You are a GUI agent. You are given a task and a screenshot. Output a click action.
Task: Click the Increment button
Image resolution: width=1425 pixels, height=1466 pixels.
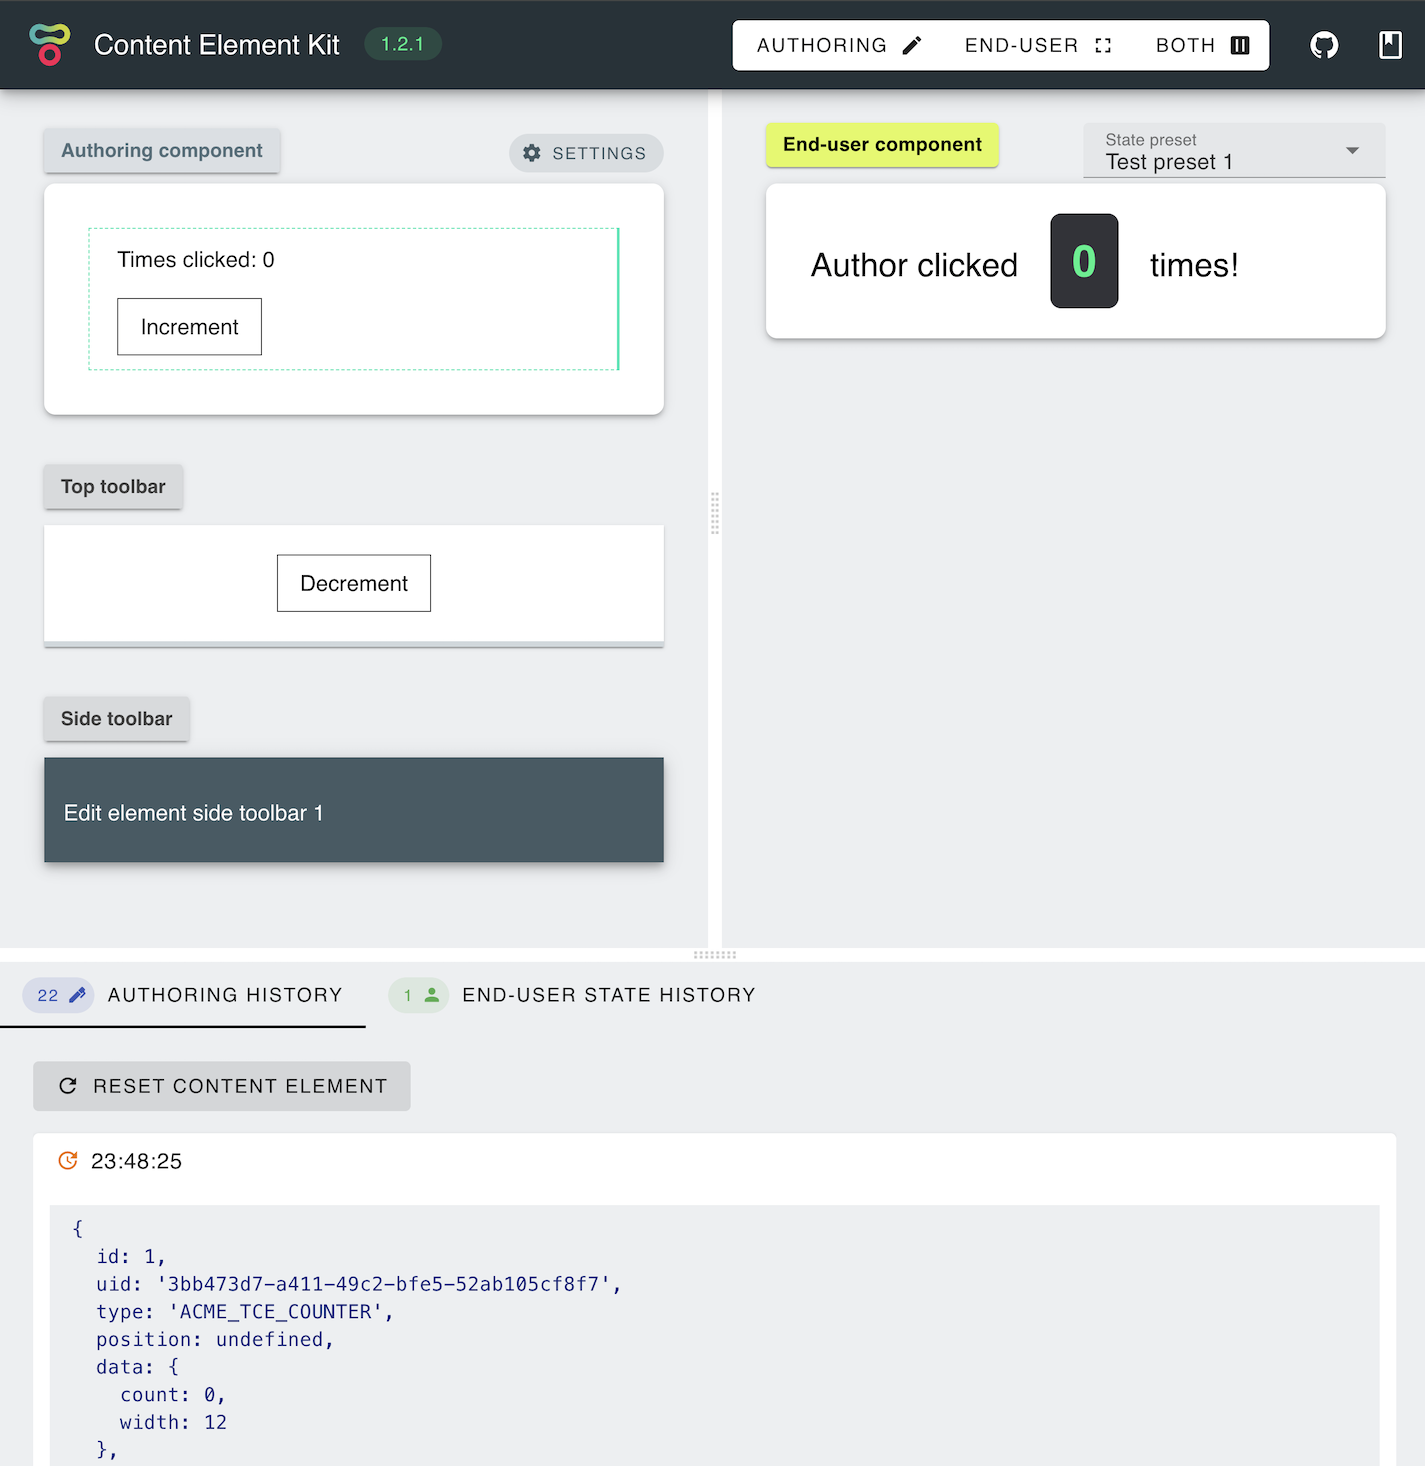[189, 327]
